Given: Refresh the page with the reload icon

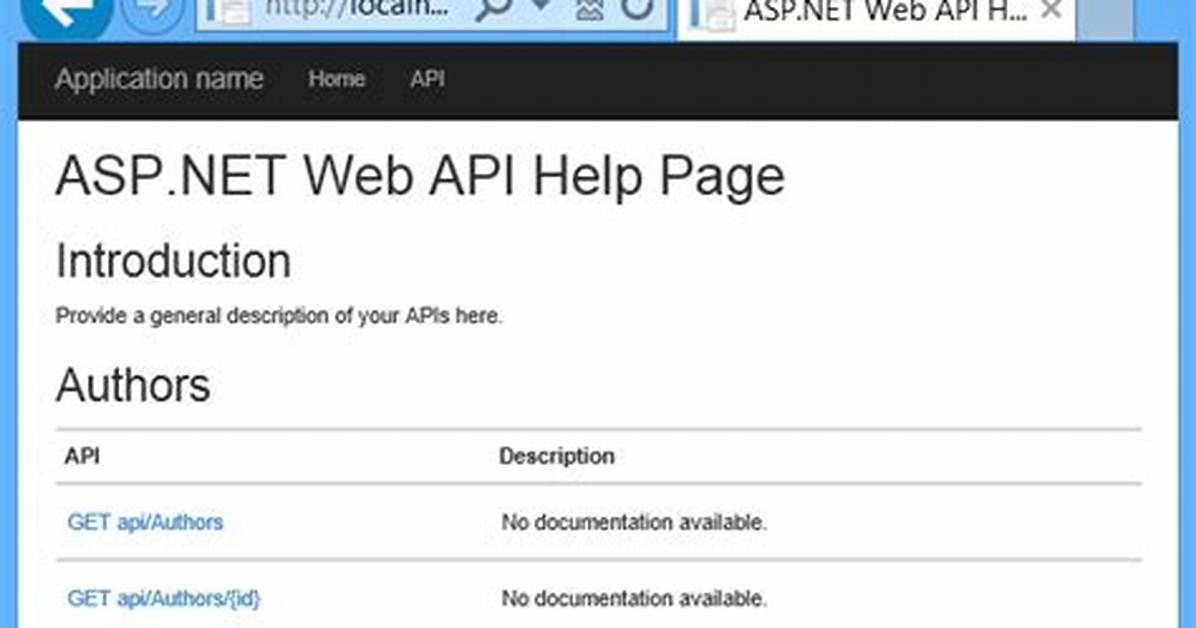Looking at the screenshot, I should [x=637, y=9].
